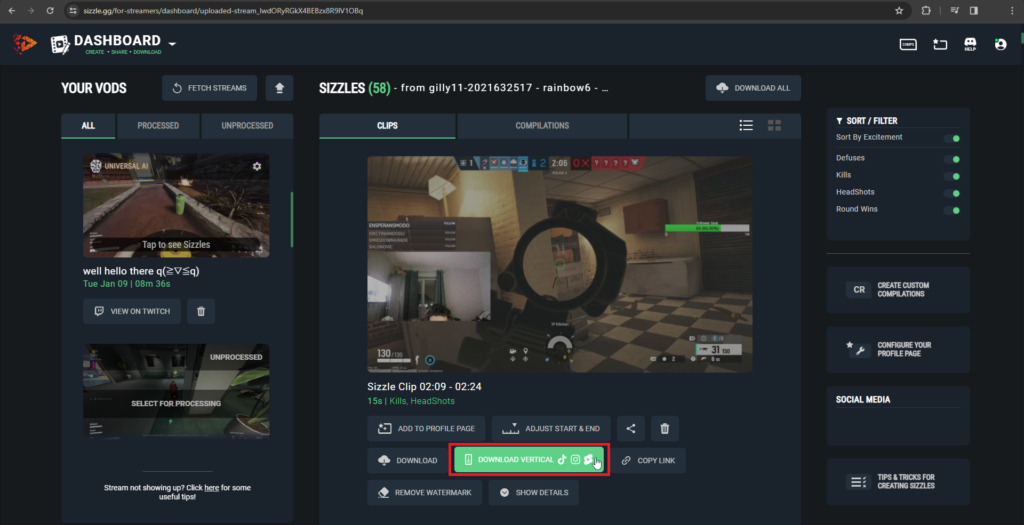Viewport: 1024px width, 525px height.
Task: Toggle Sort By Excitement switch
Action: point(952,138)
